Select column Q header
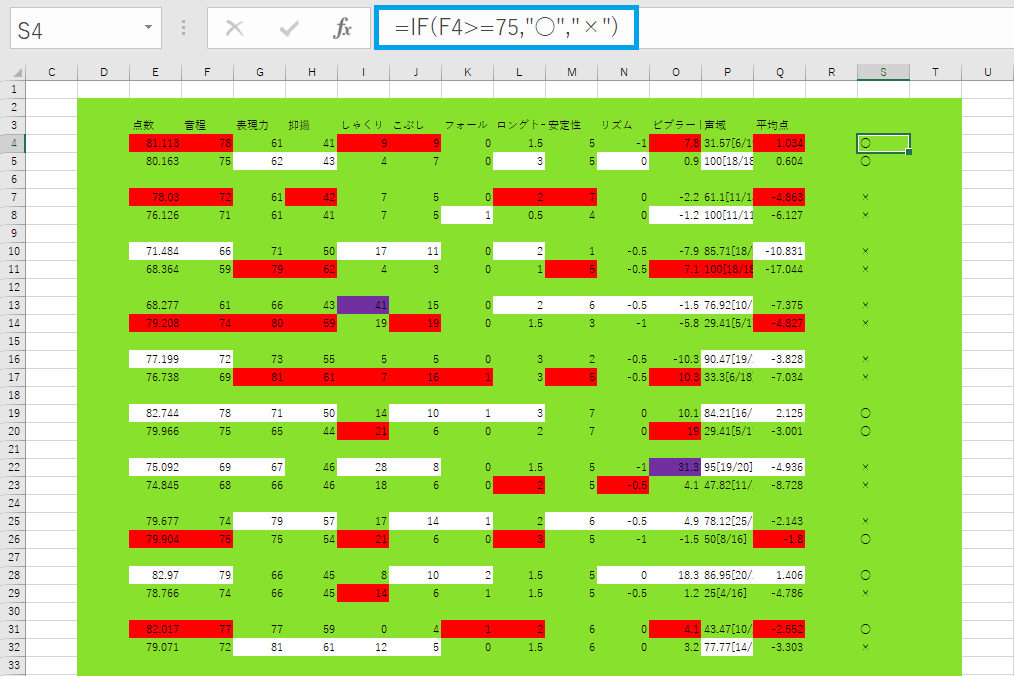This screenshot has height=676, width=1014. tap(780, 72)
